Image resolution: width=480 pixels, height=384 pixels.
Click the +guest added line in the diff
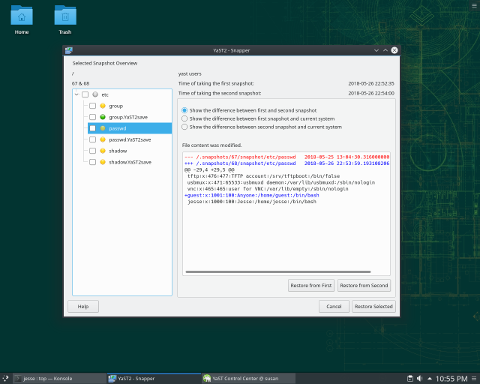[252, 195]
